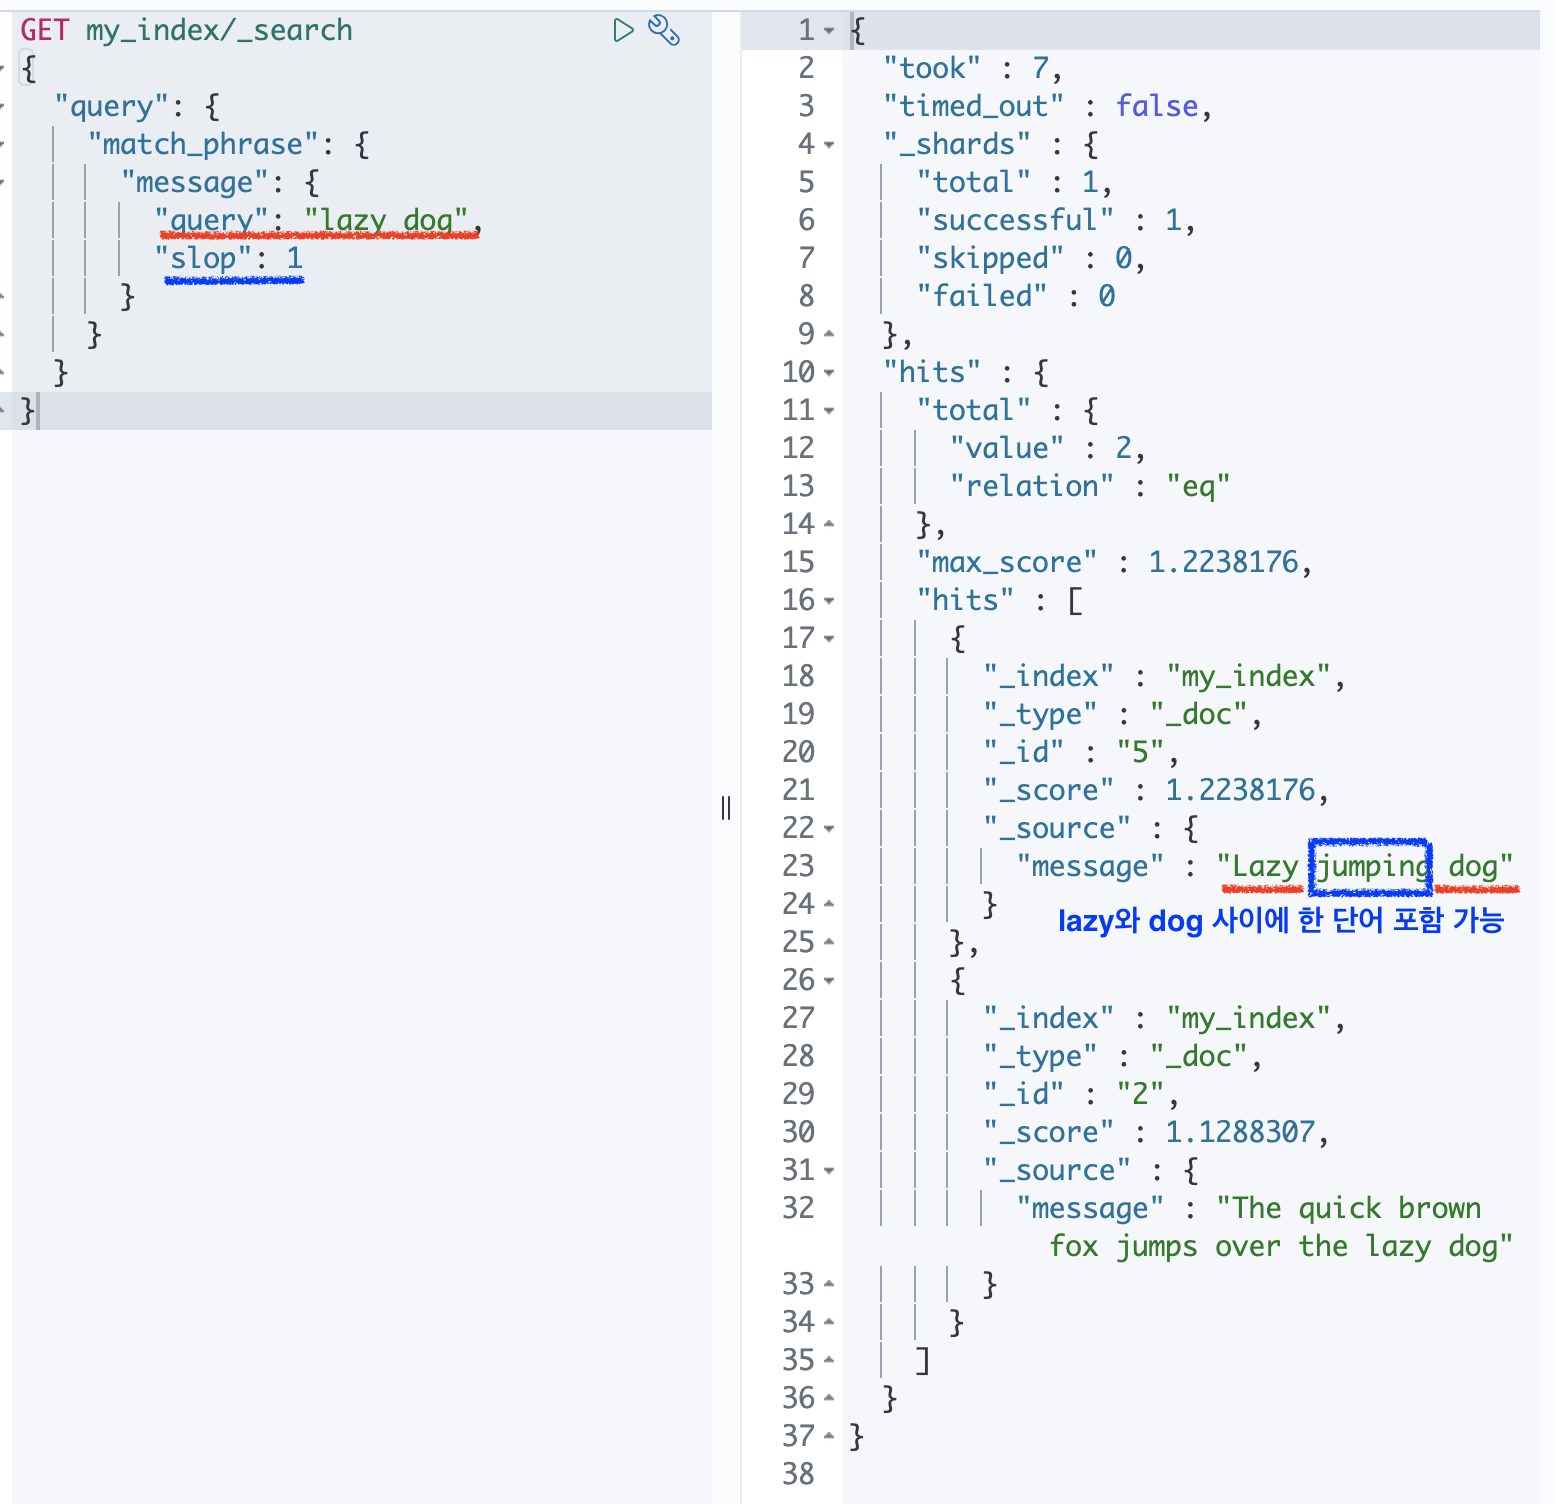This screenshot has height=1504, width=1554.
Task: Collapse the root response object on line 1
Action: pos(827,30)
